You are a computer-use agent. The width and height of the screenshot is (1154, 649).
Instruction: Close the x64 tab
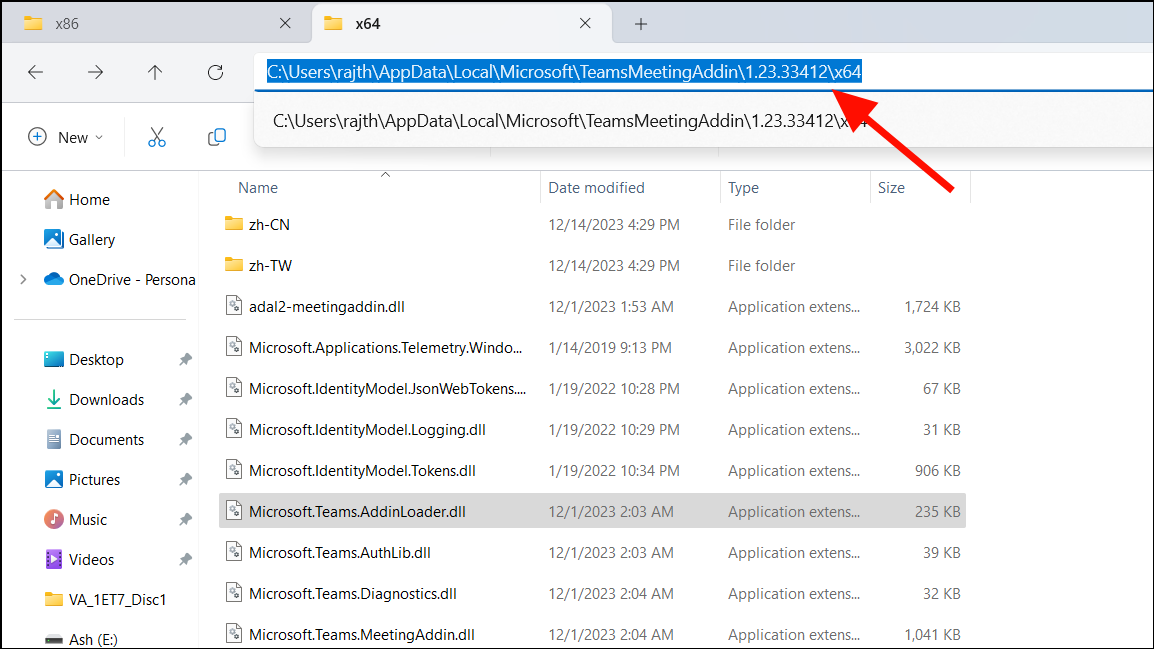585,24
